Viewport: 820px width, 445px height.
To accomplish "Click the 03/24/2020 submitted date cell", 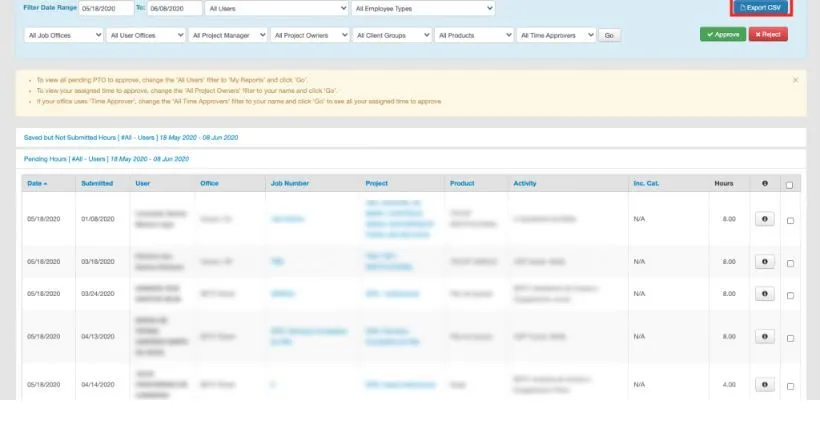I will [x=98, y=294].
